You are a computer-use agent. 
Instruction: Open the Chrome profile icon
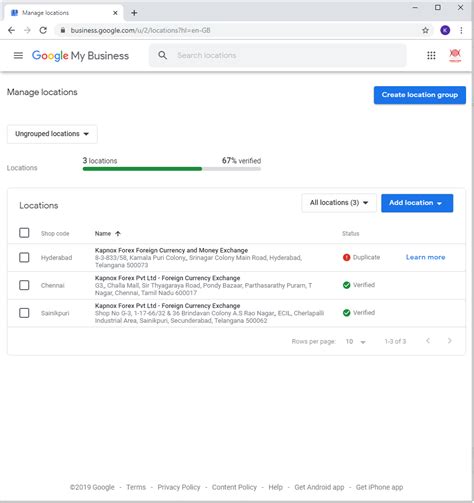(x=445, y=30)
